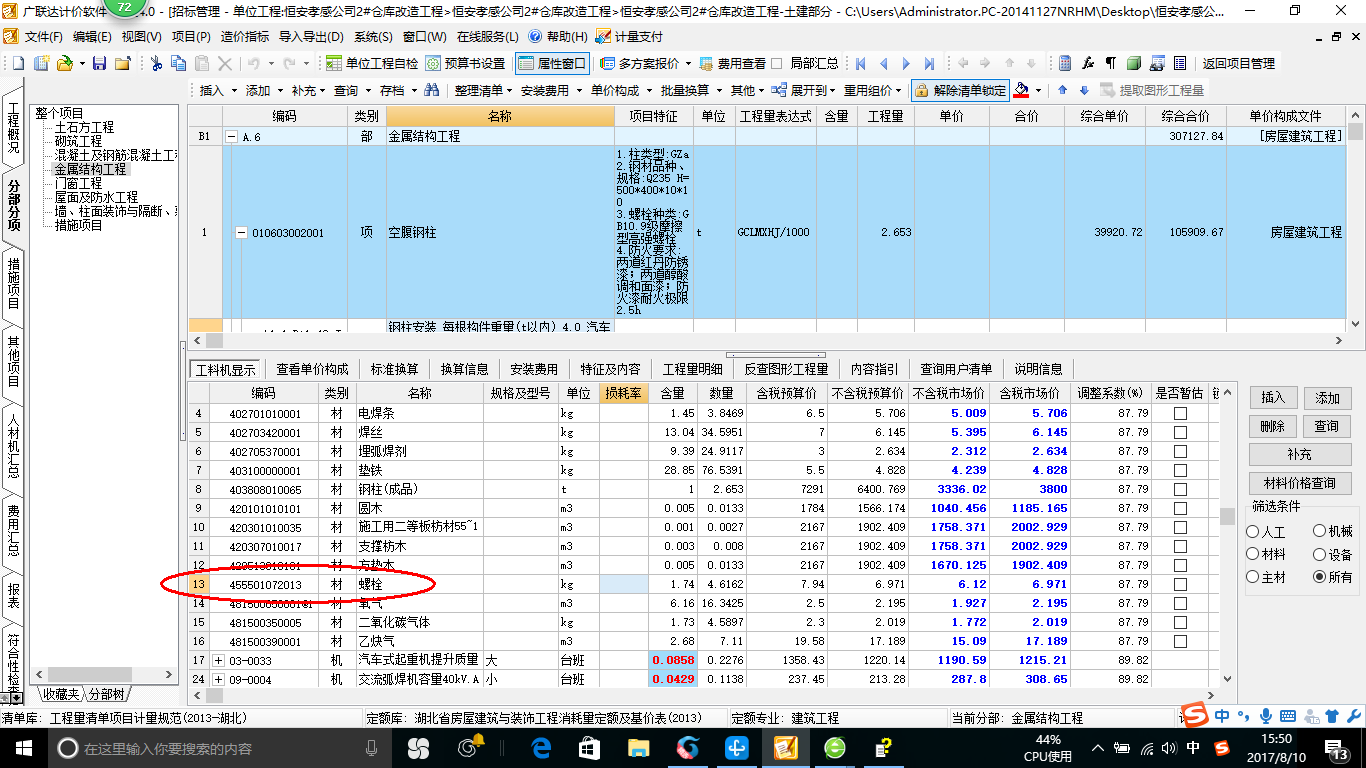The image size is (1366, 768).
Task: Click the 材料价格查询 button
Action: pyautogui.click(x=1300, y=483)
